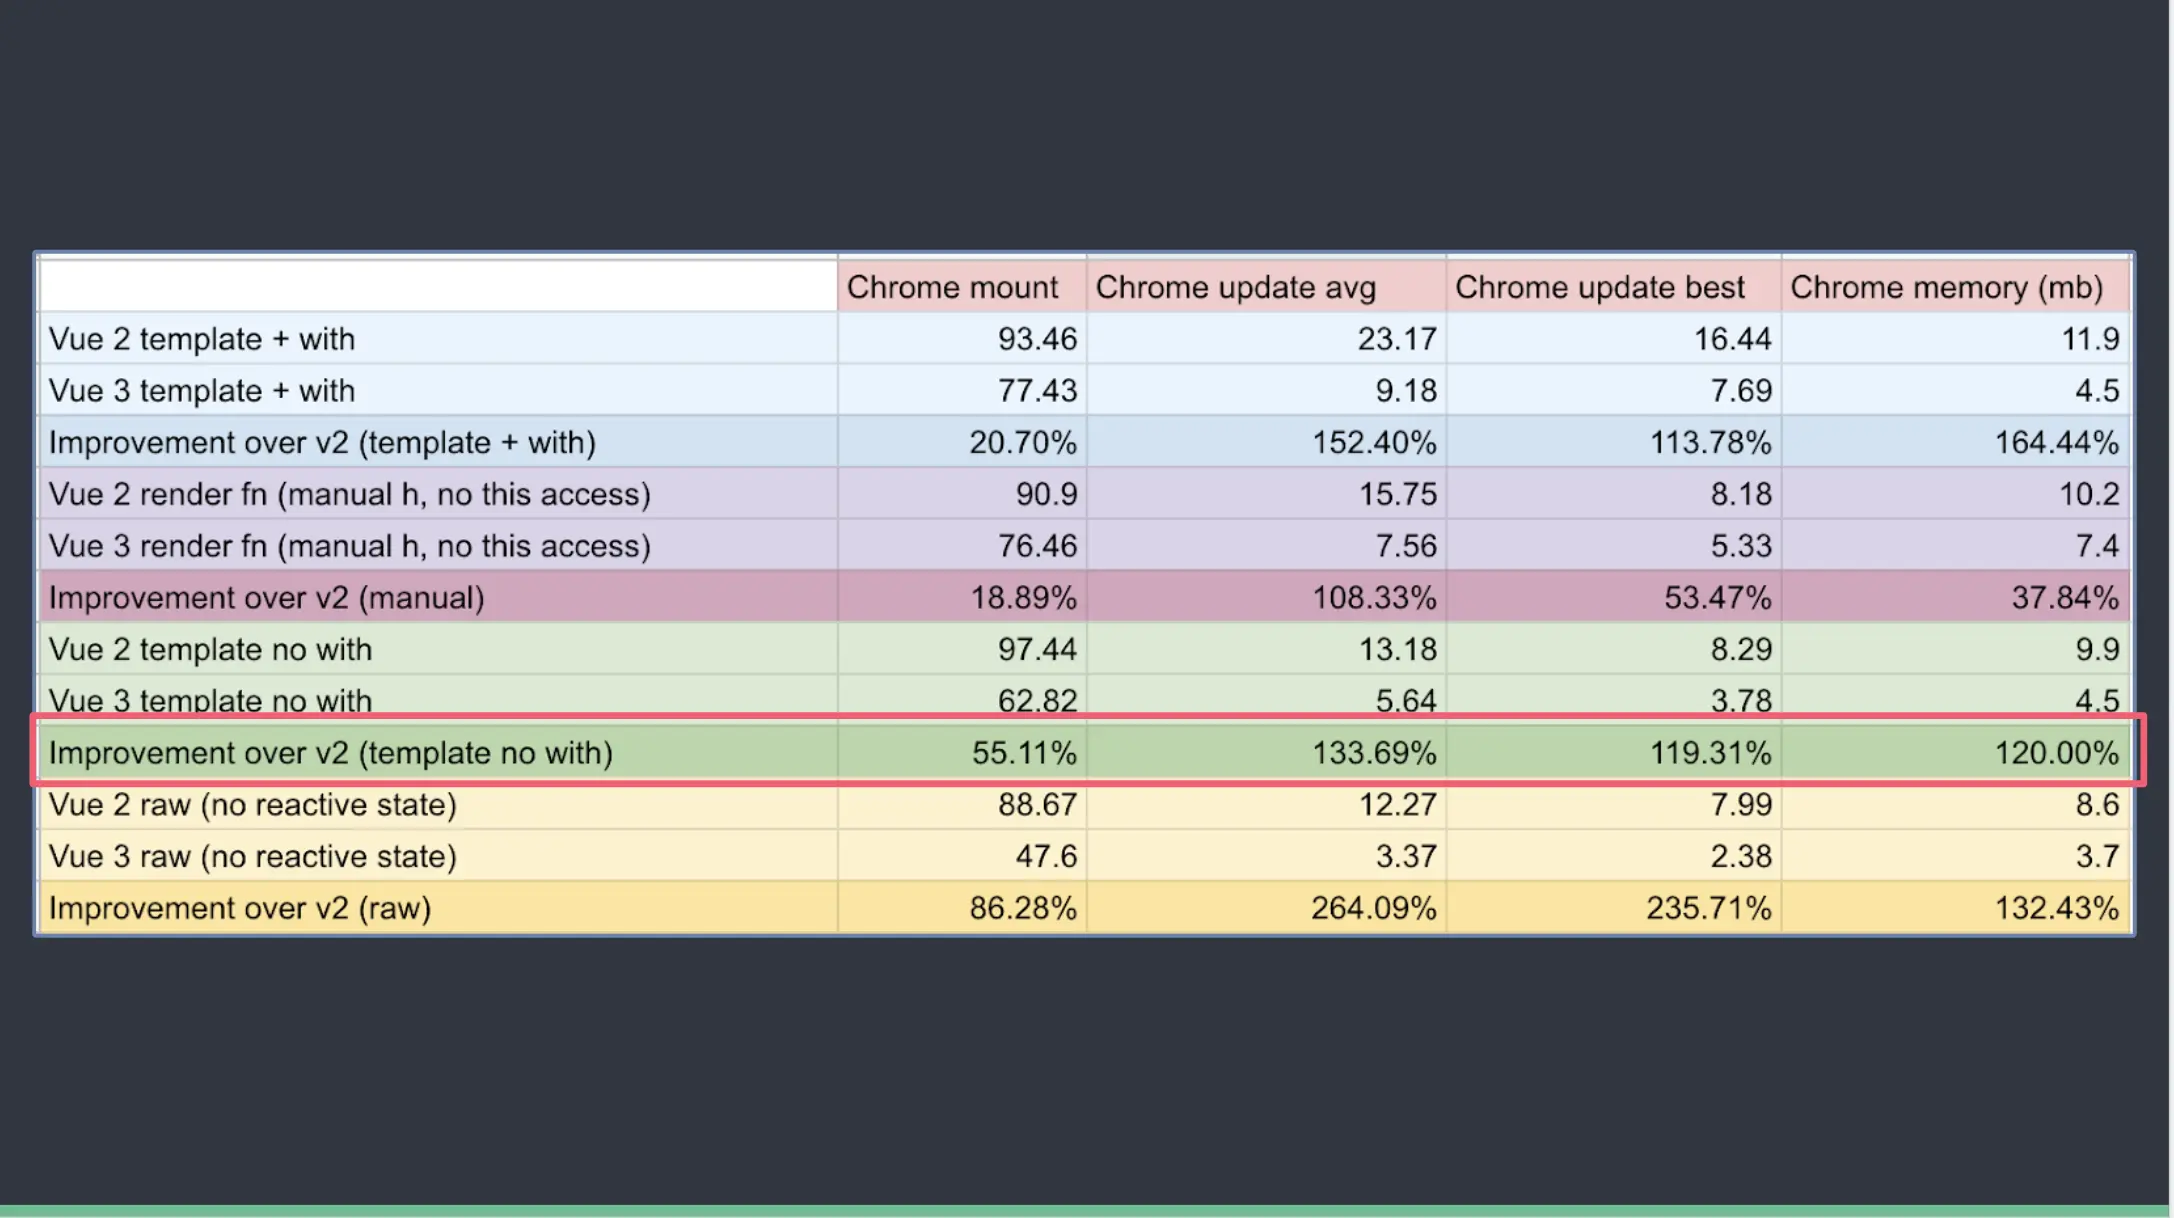
Task: Select the Vue 2 render fn row label
Action: pos(350,494)
